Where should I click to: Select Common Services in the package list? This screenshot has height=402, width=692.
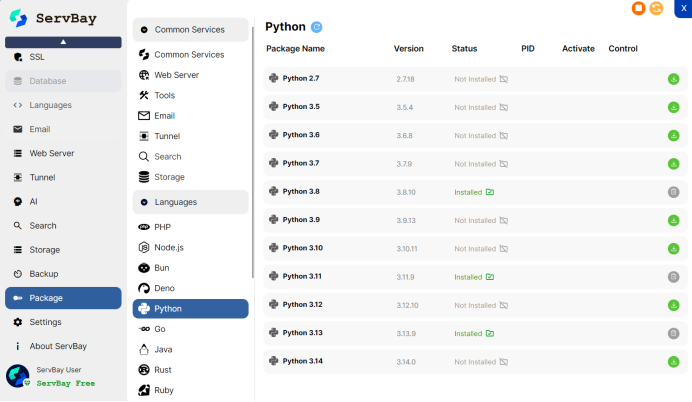[x=191, y=55]
